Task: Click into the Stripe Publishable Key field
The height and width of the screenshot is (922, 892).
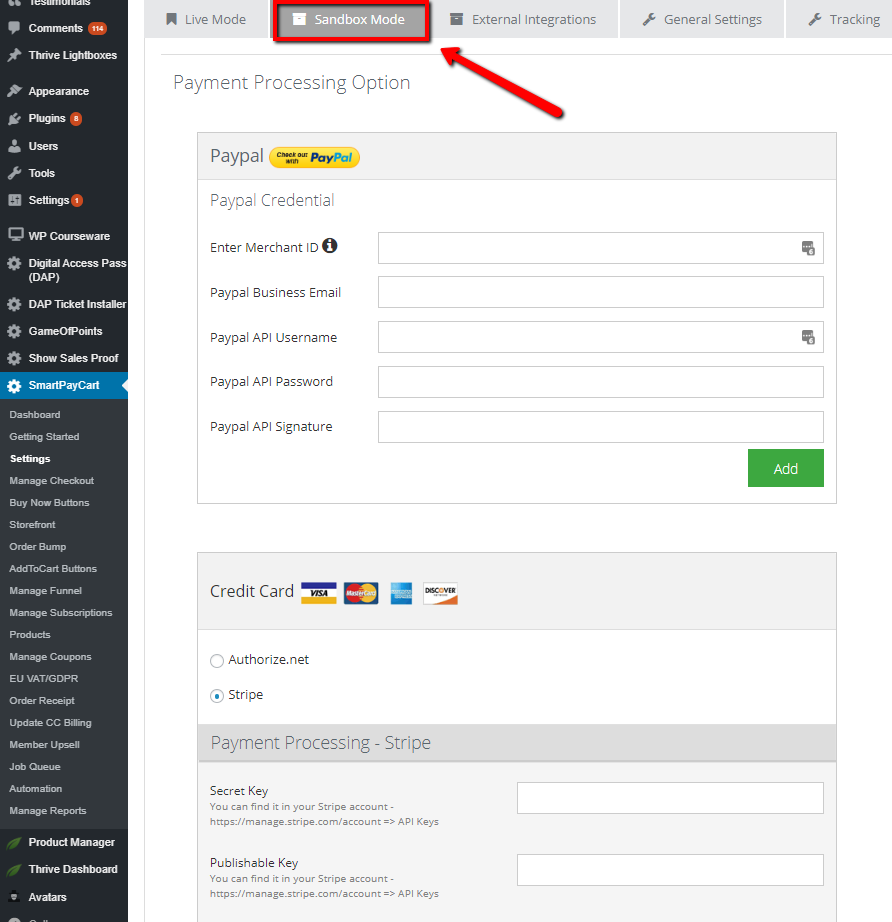Action: (670, 870)
